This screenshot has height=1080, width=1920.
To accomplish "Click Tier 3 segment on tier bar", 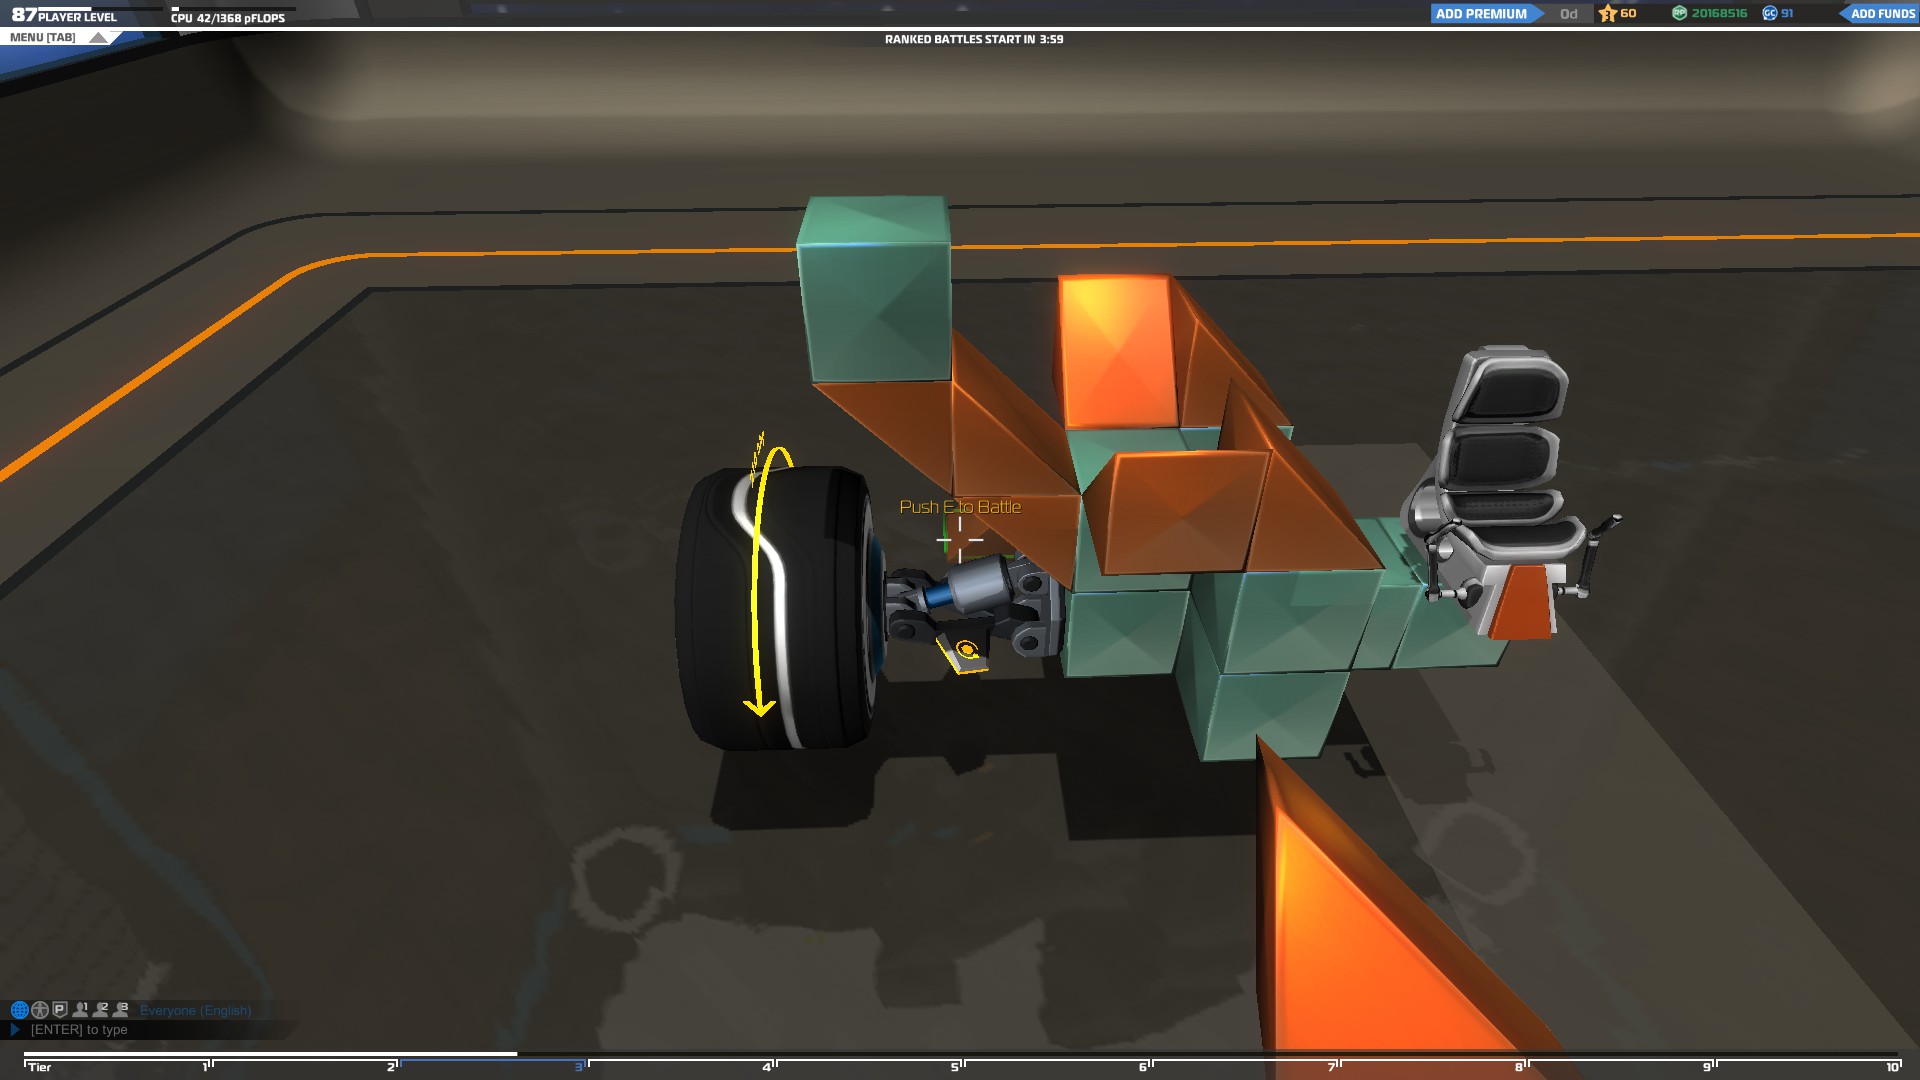I will tap(490, 1064).
